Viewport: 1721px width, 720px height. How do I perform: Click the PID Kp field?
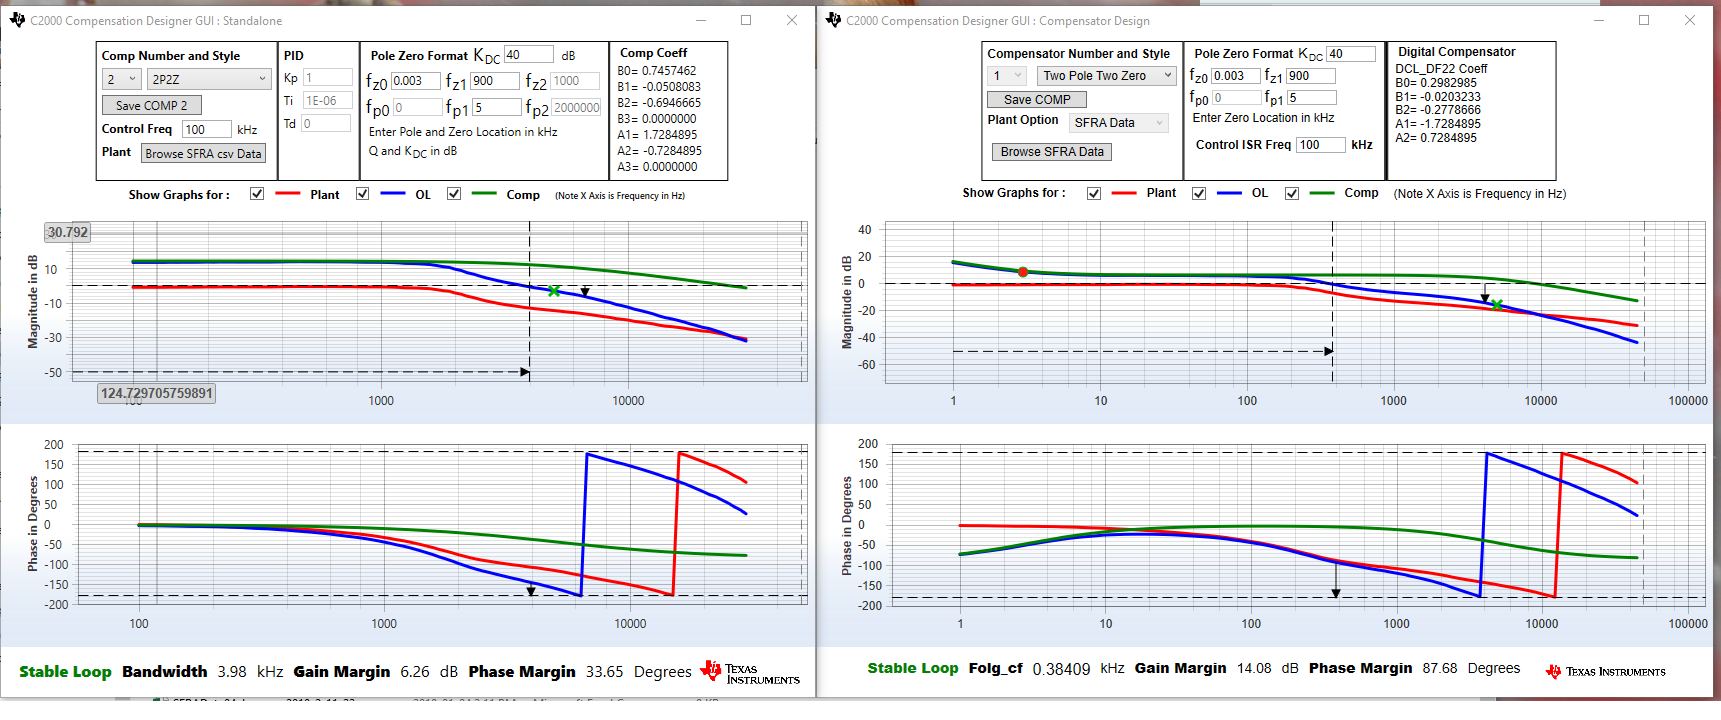tap(327, 77)
